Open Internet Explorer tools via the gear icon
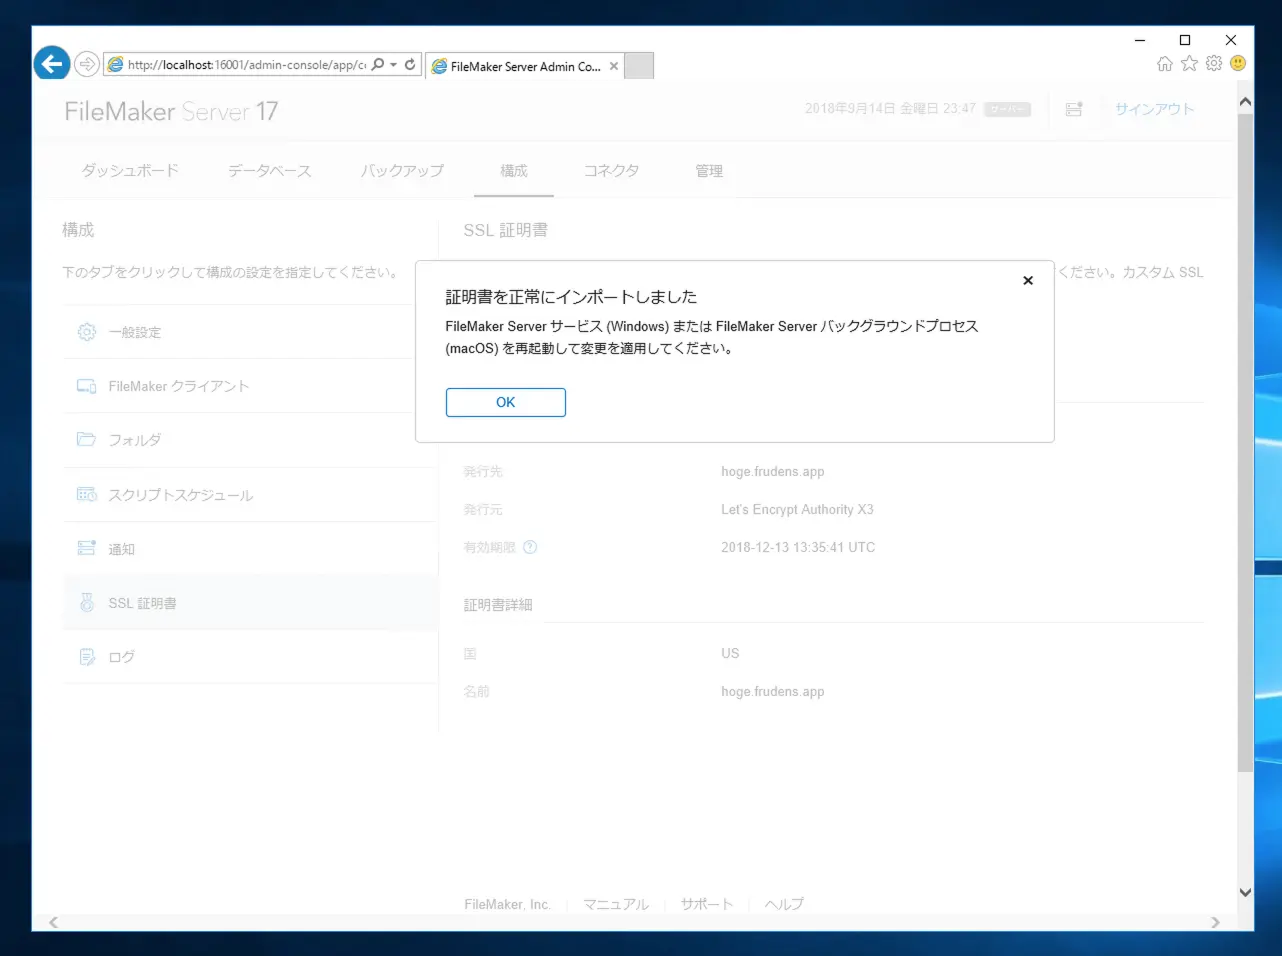 point(1213,62)
